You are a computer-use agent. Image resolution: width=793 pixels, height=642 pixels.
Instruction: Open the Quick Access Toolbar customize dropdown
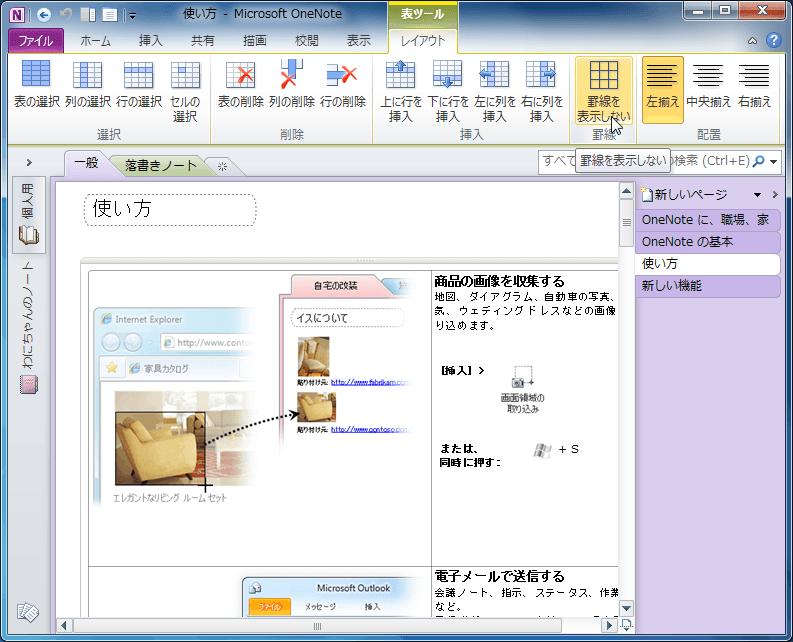coord(133,16)
